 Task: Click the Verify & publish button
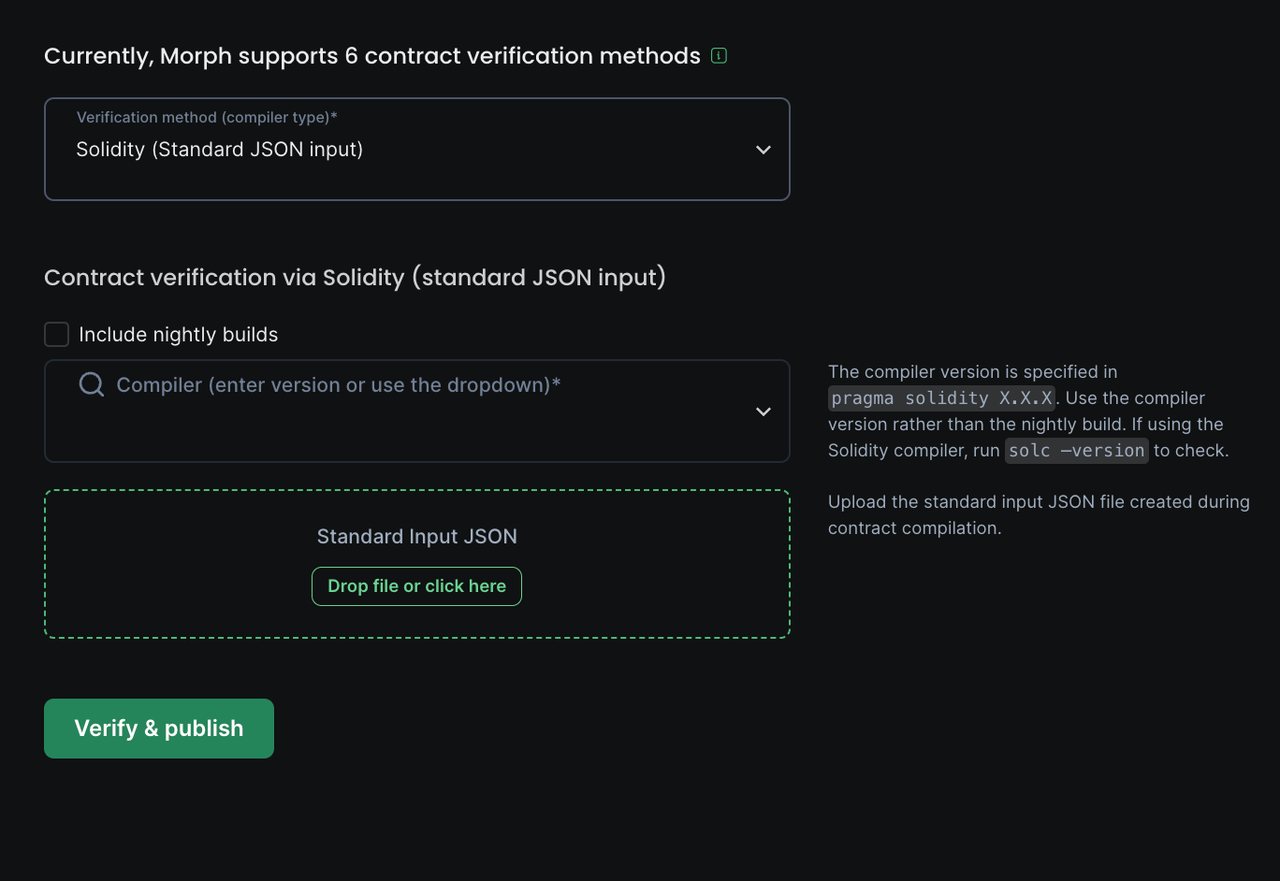tap(159, 728)
